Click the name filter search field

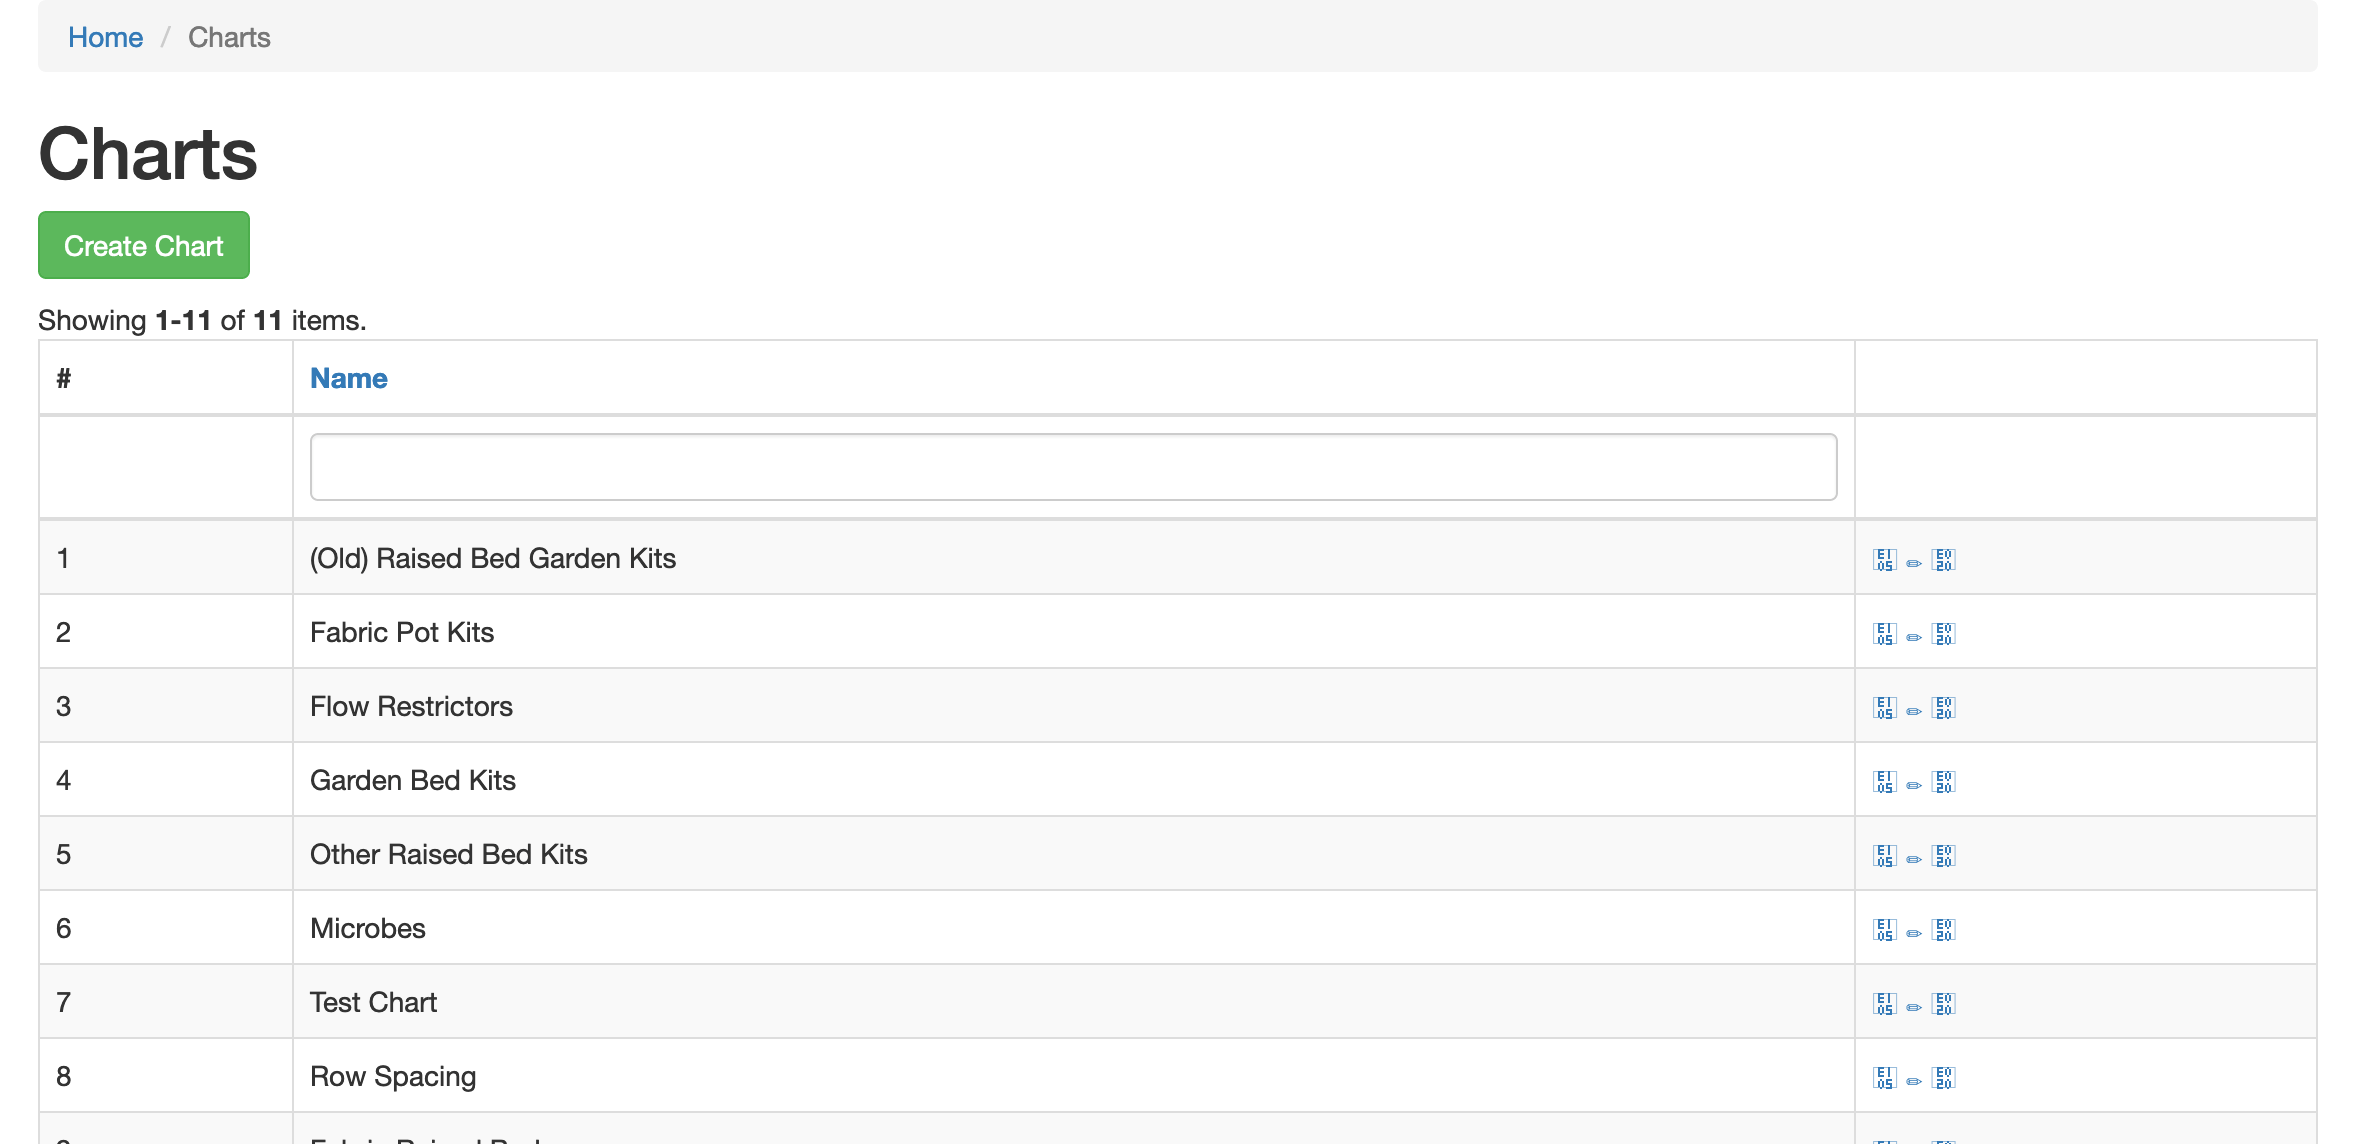click(x=1072, y=466)
